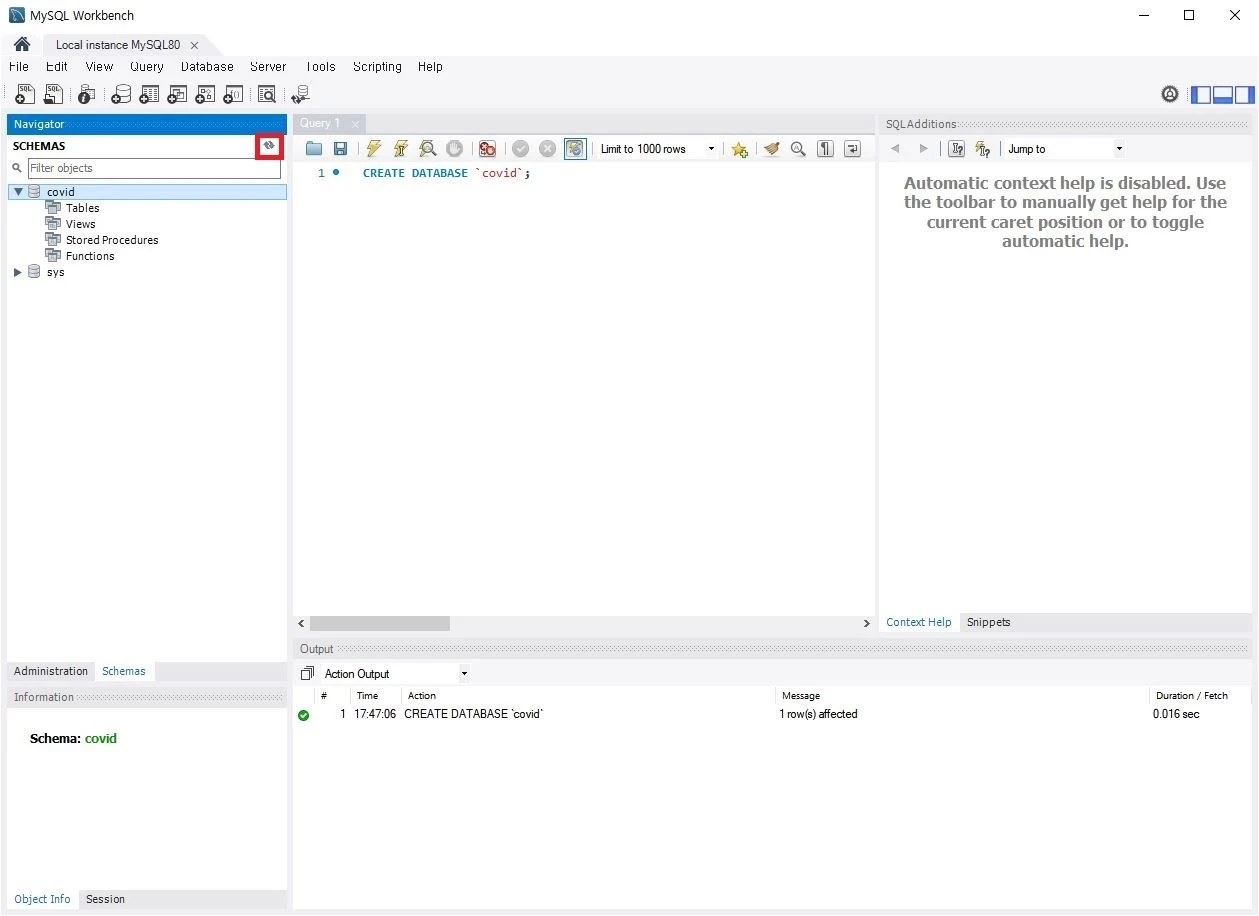The height and width of the screenshot is (916, 1259).
Task: Click the refresh schemas icon
Action: (268, 146)
